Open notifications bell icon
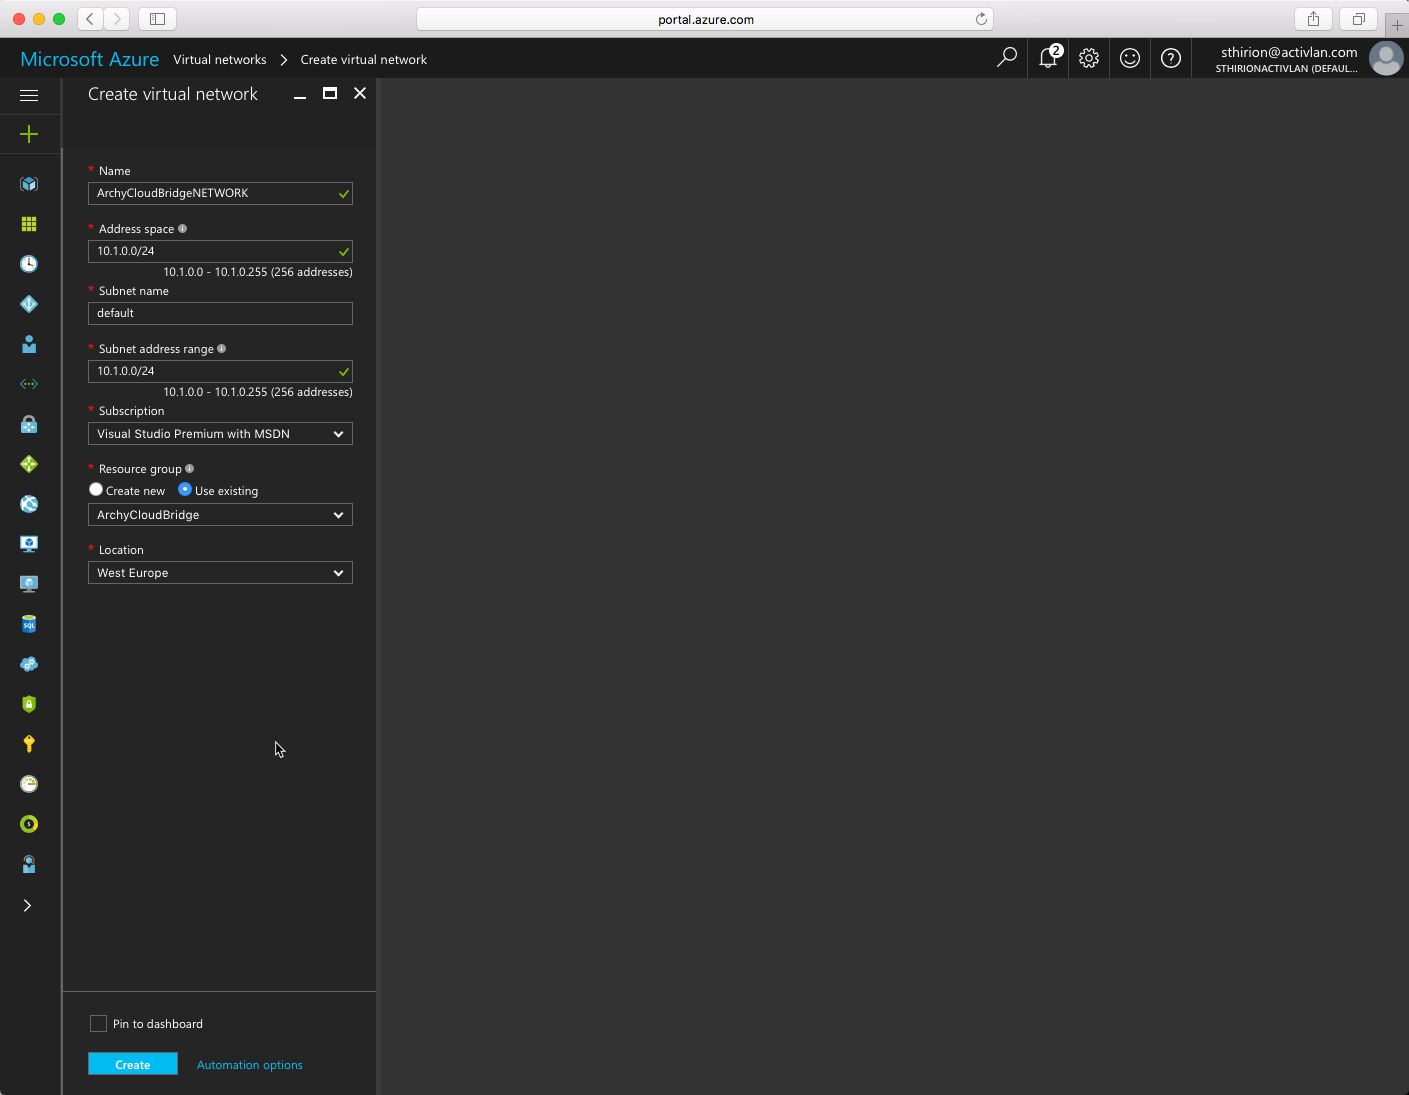Screen dimensions: 1409x1095 tap(1048, 58)
